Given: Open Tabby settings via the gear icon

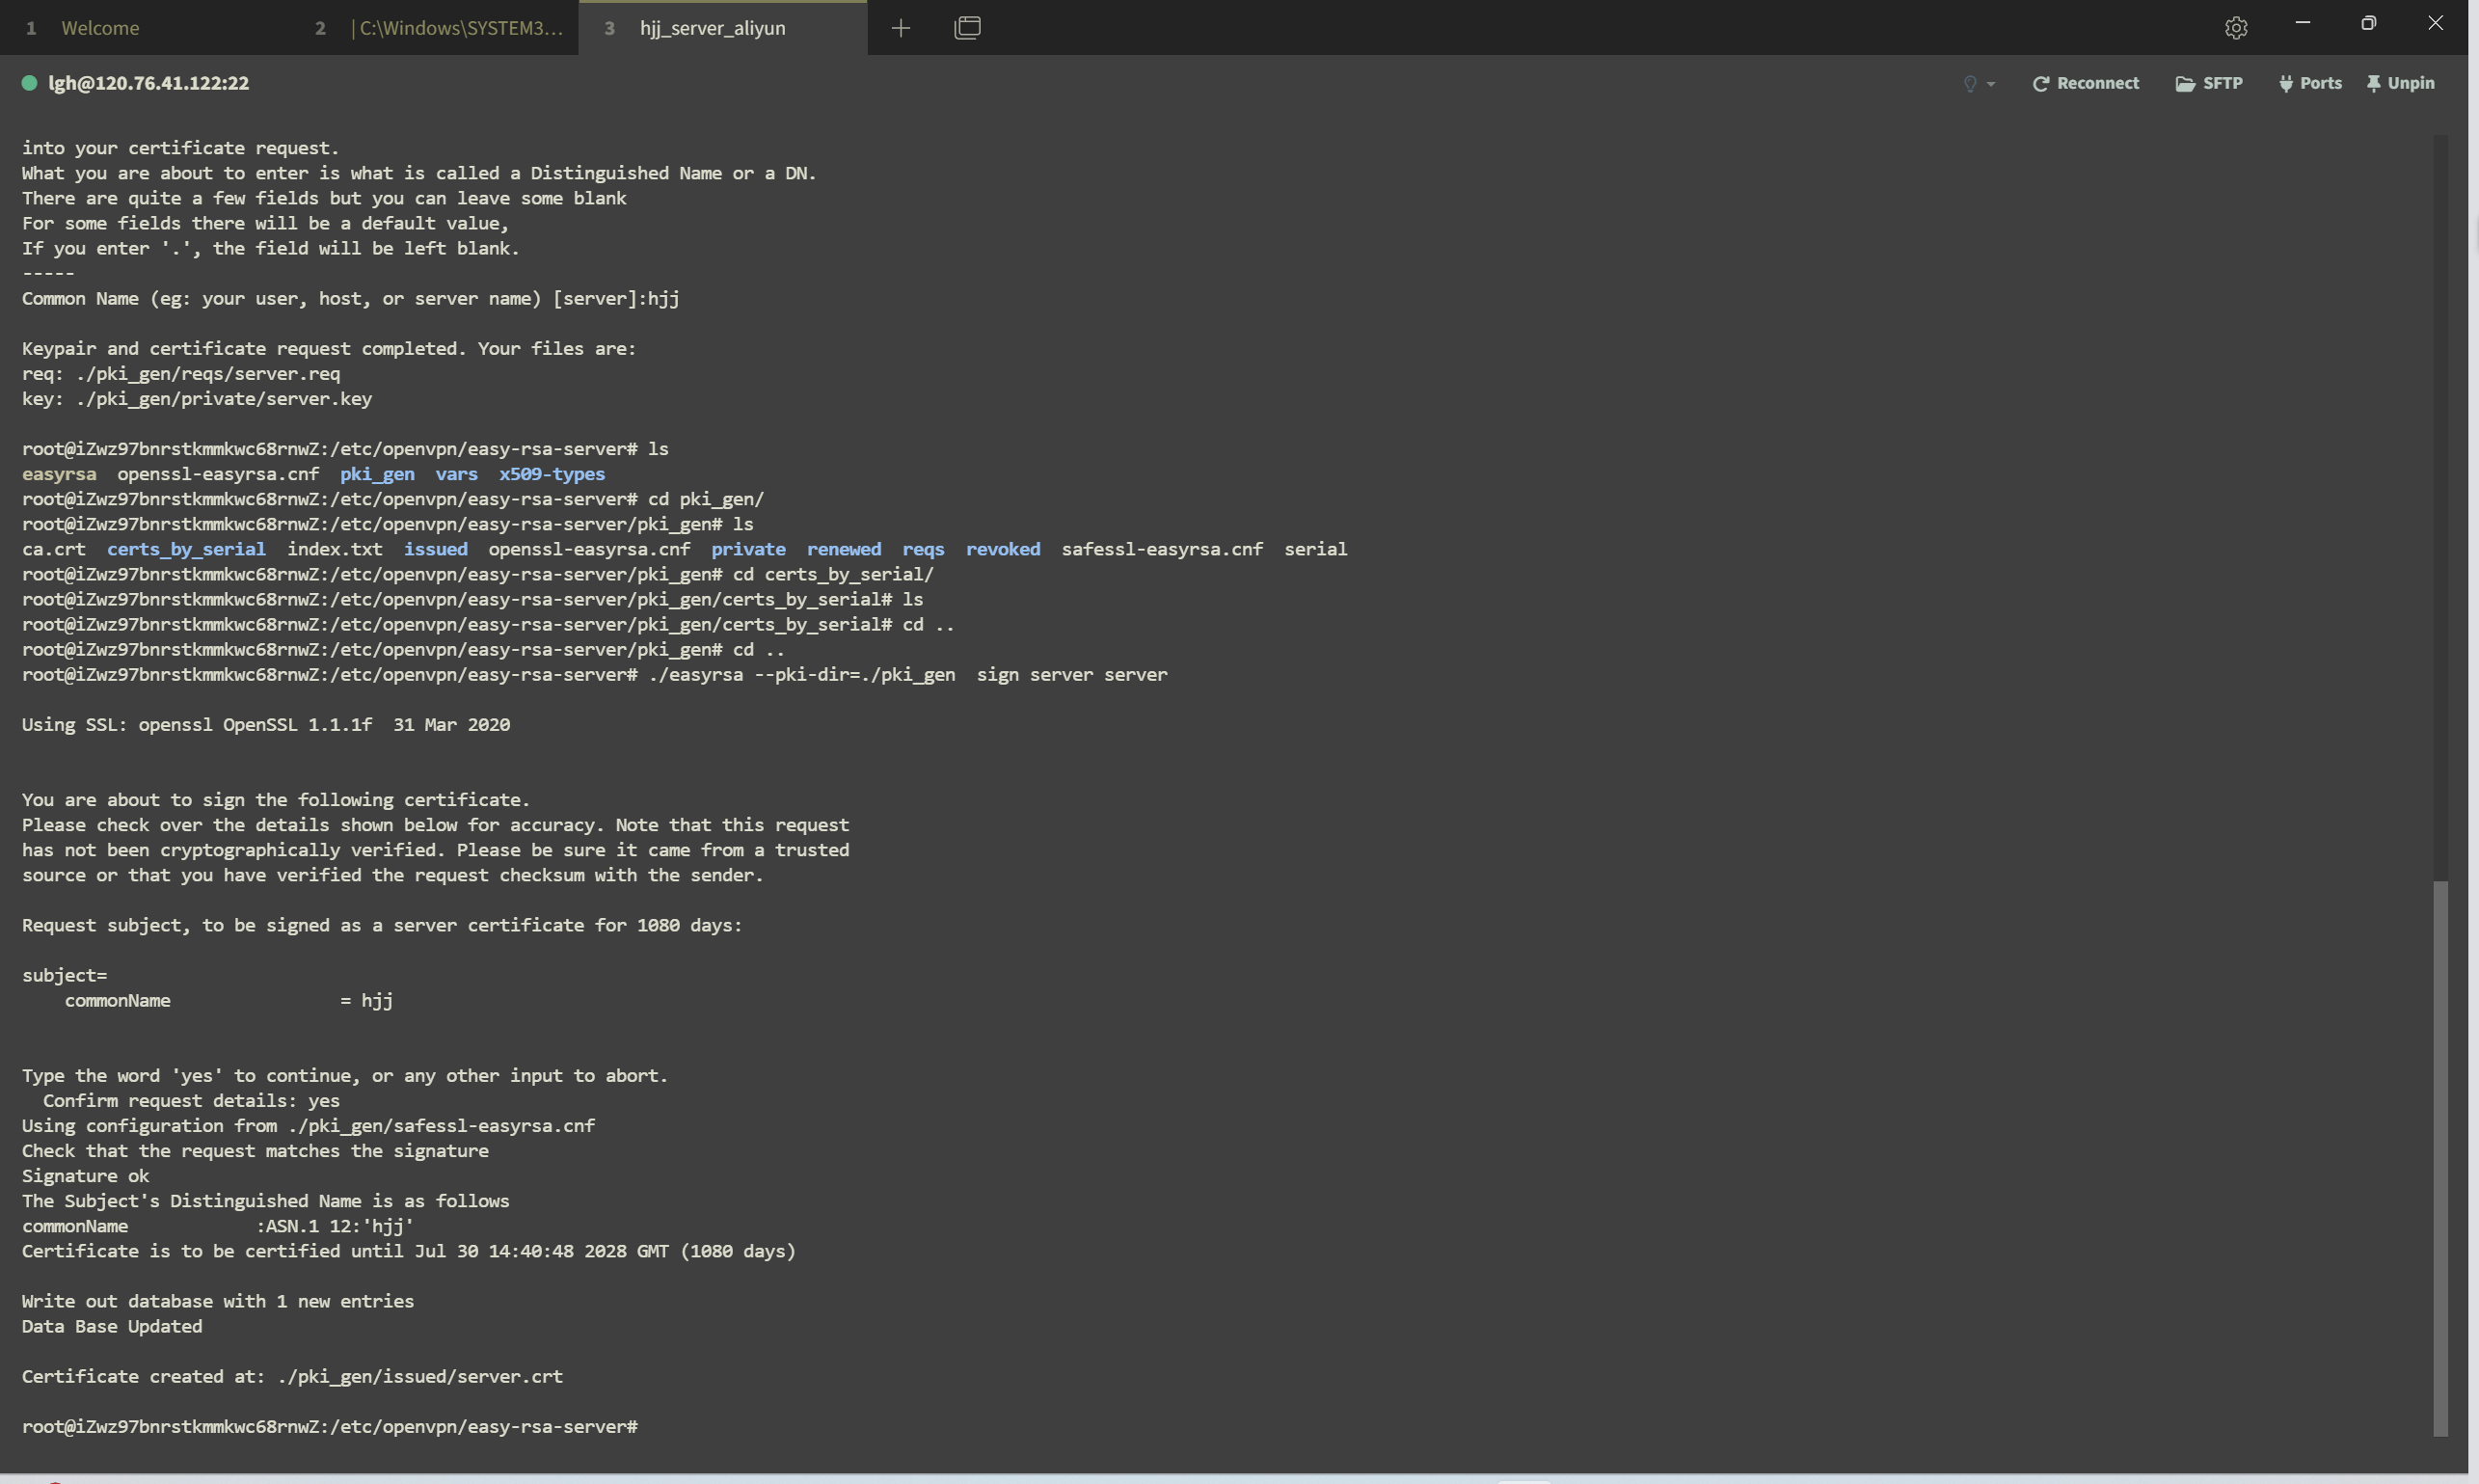Looking at the screenshot, I should (x=2236, y=28).
